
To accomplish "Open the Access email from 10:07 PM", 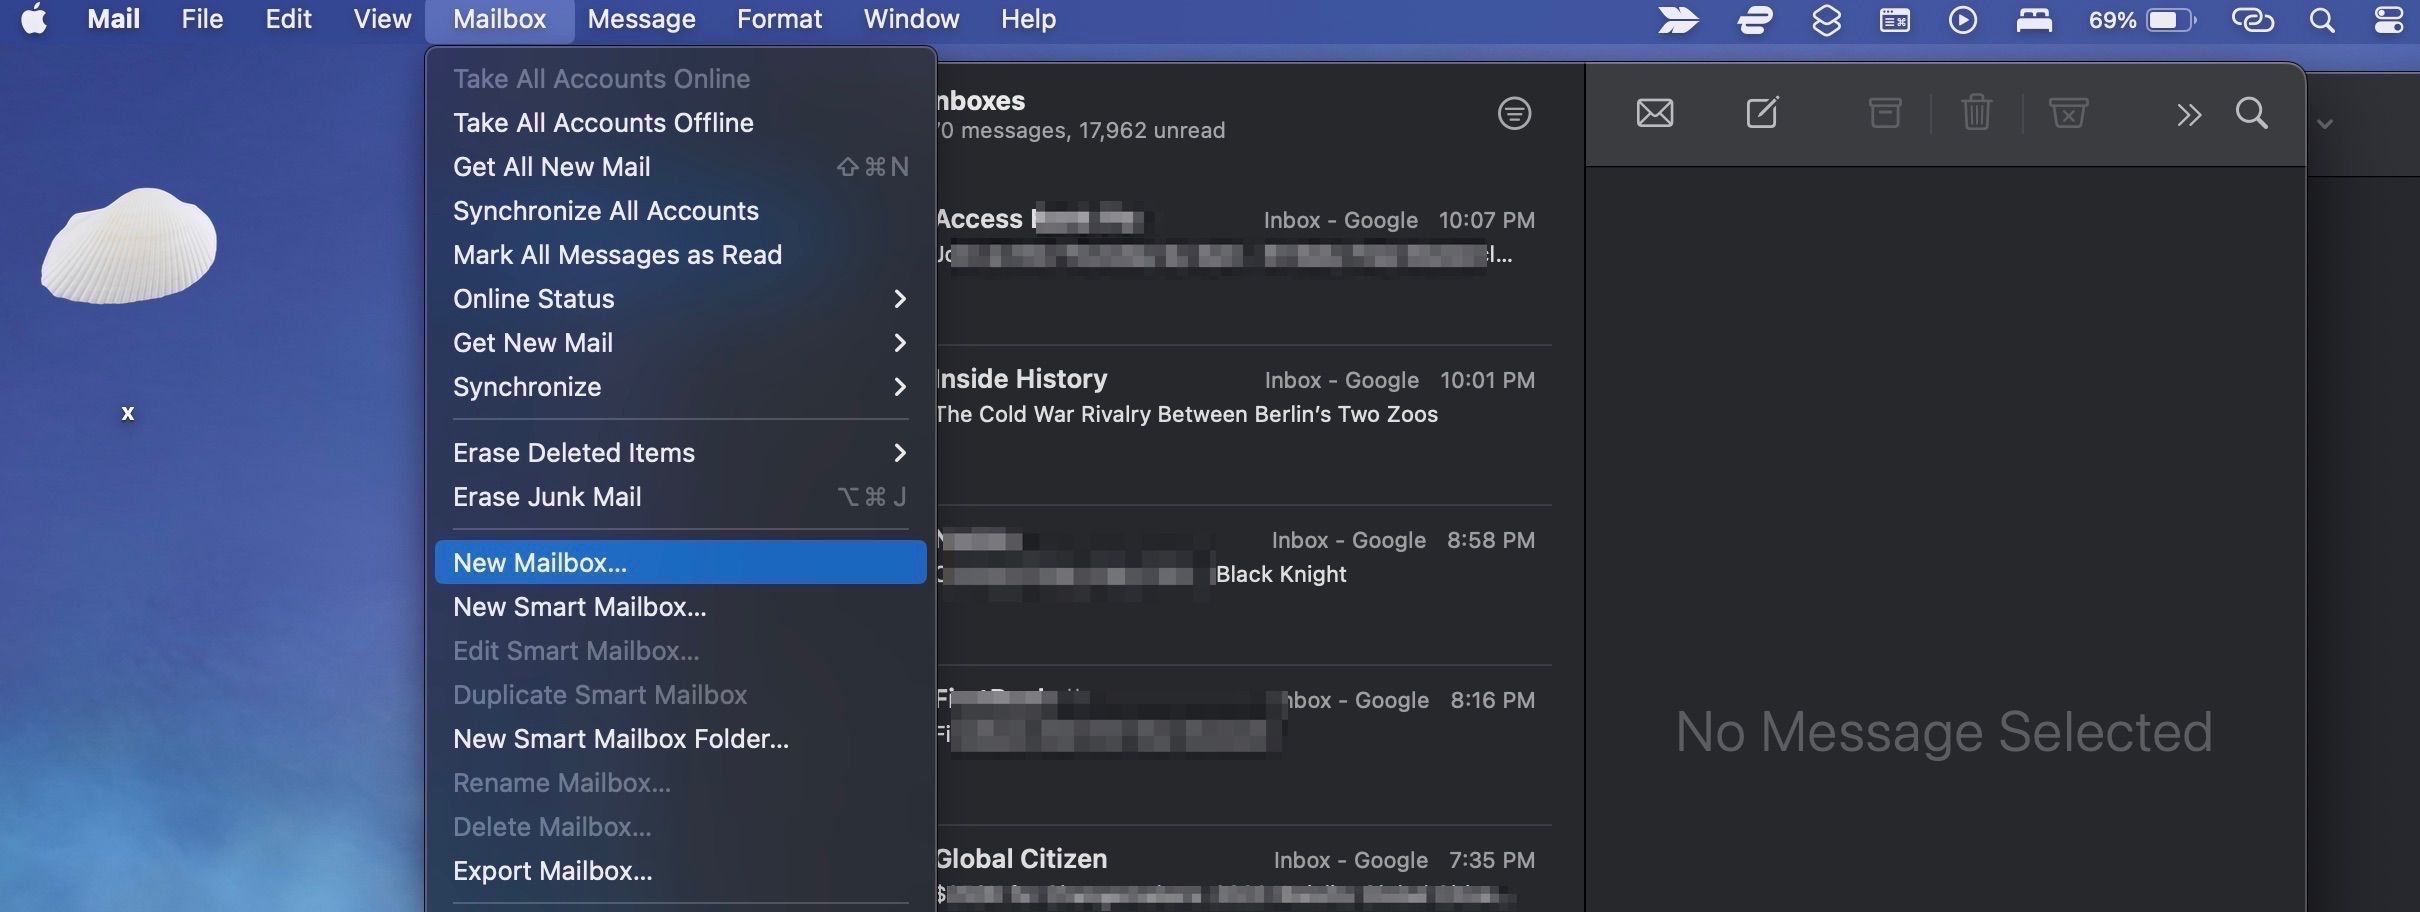I will coord(1243,265).
